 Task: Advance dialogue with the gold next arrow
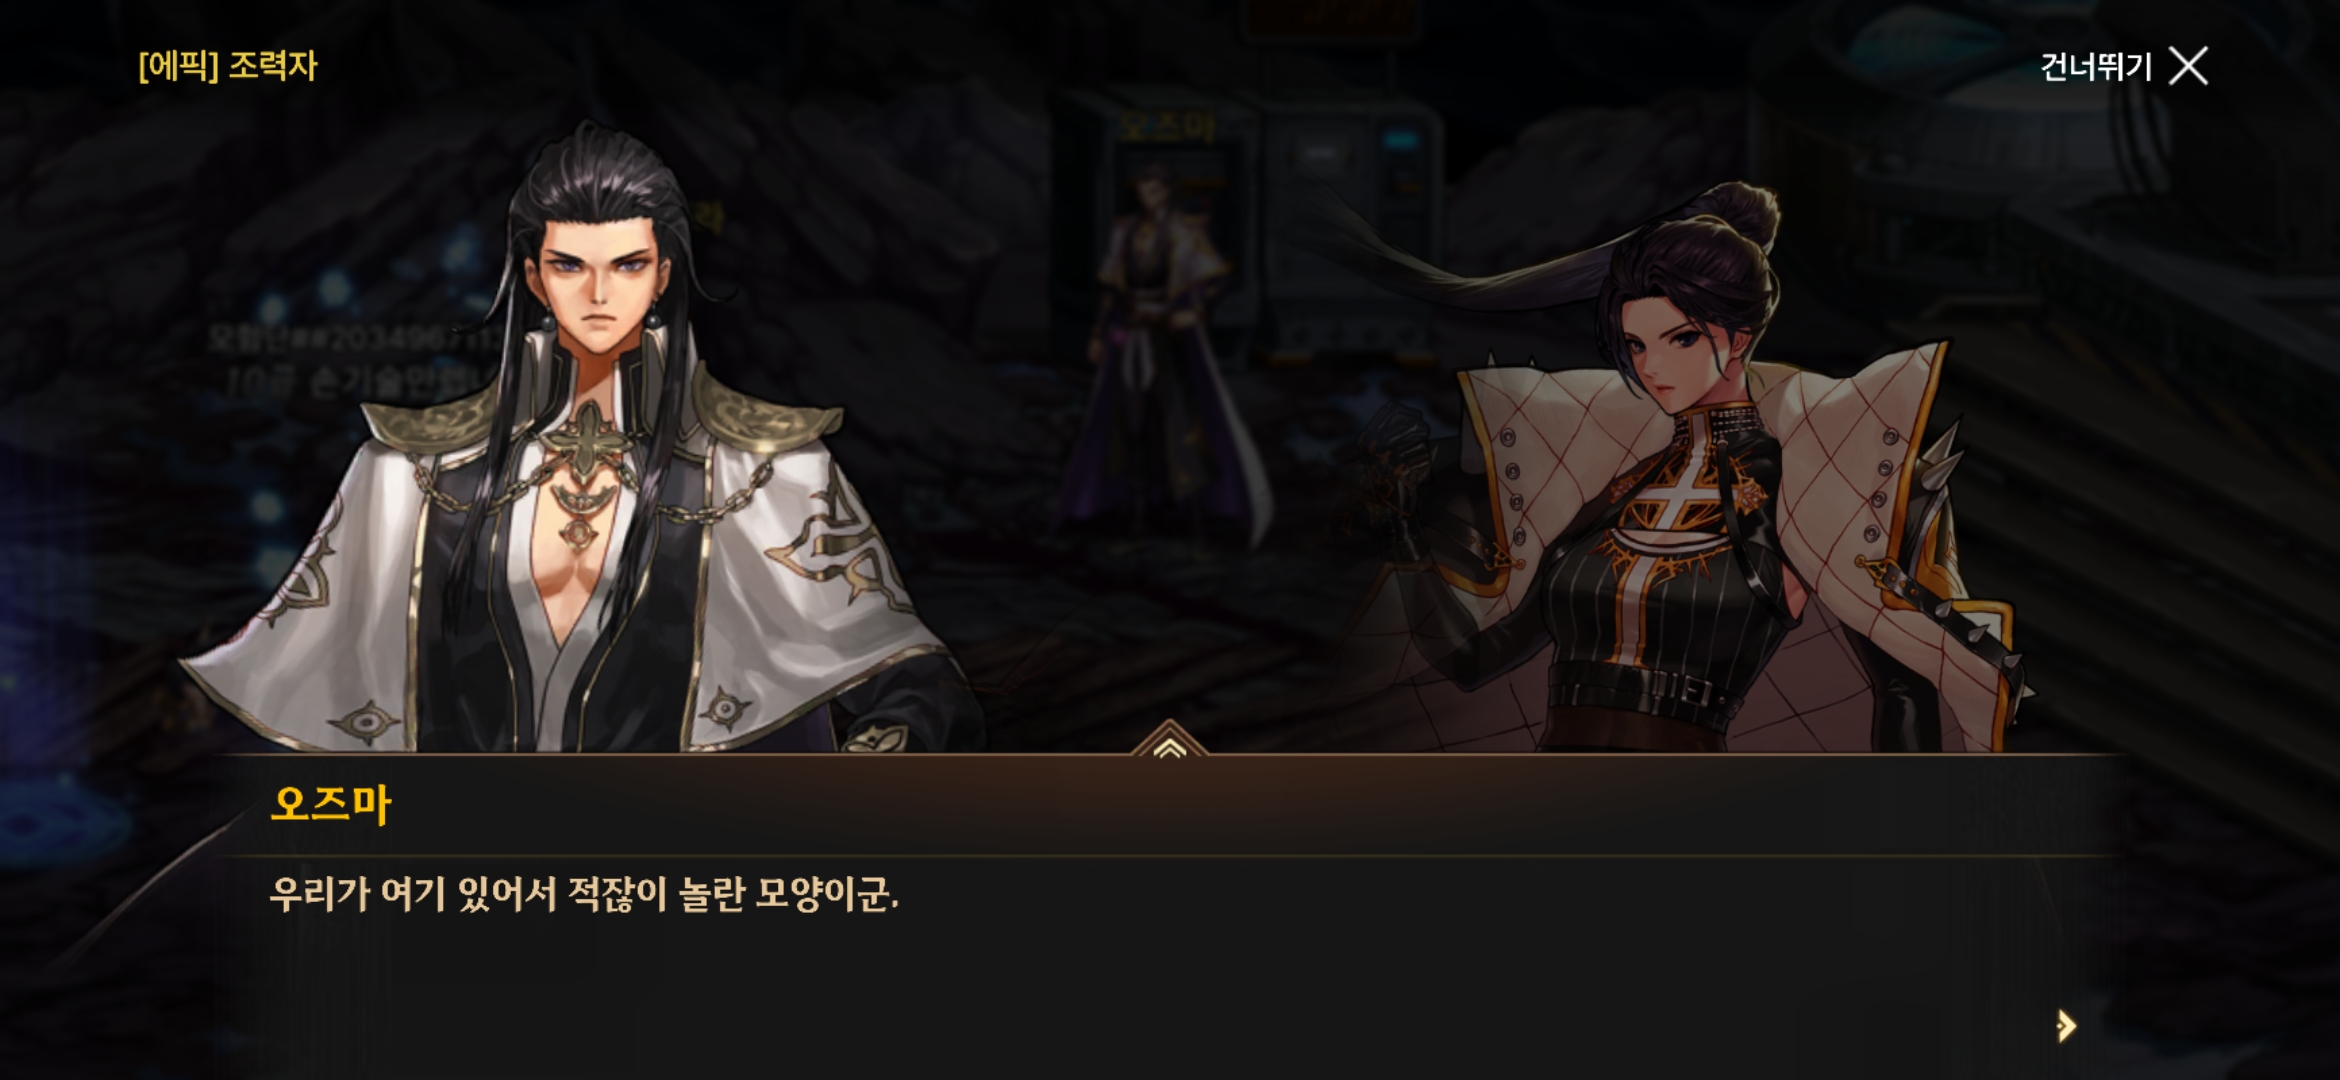click(x=2066, y=1025)
